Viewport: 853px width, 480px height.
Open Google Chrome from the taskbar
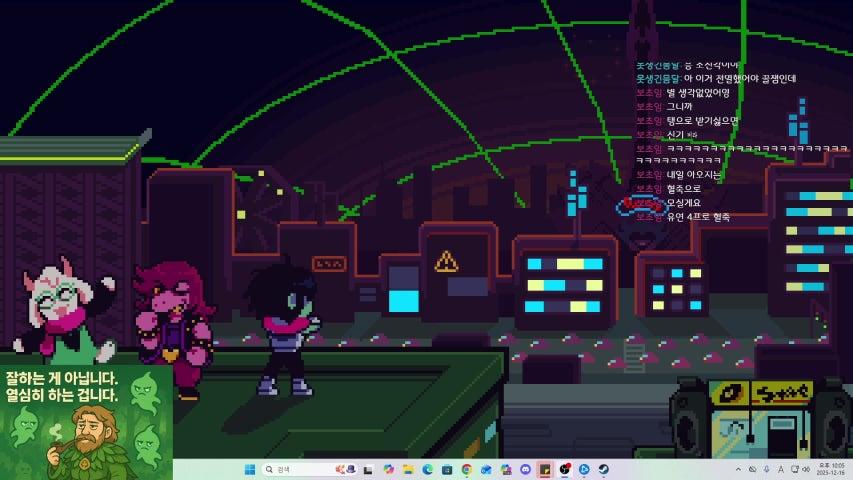point(466,469)
